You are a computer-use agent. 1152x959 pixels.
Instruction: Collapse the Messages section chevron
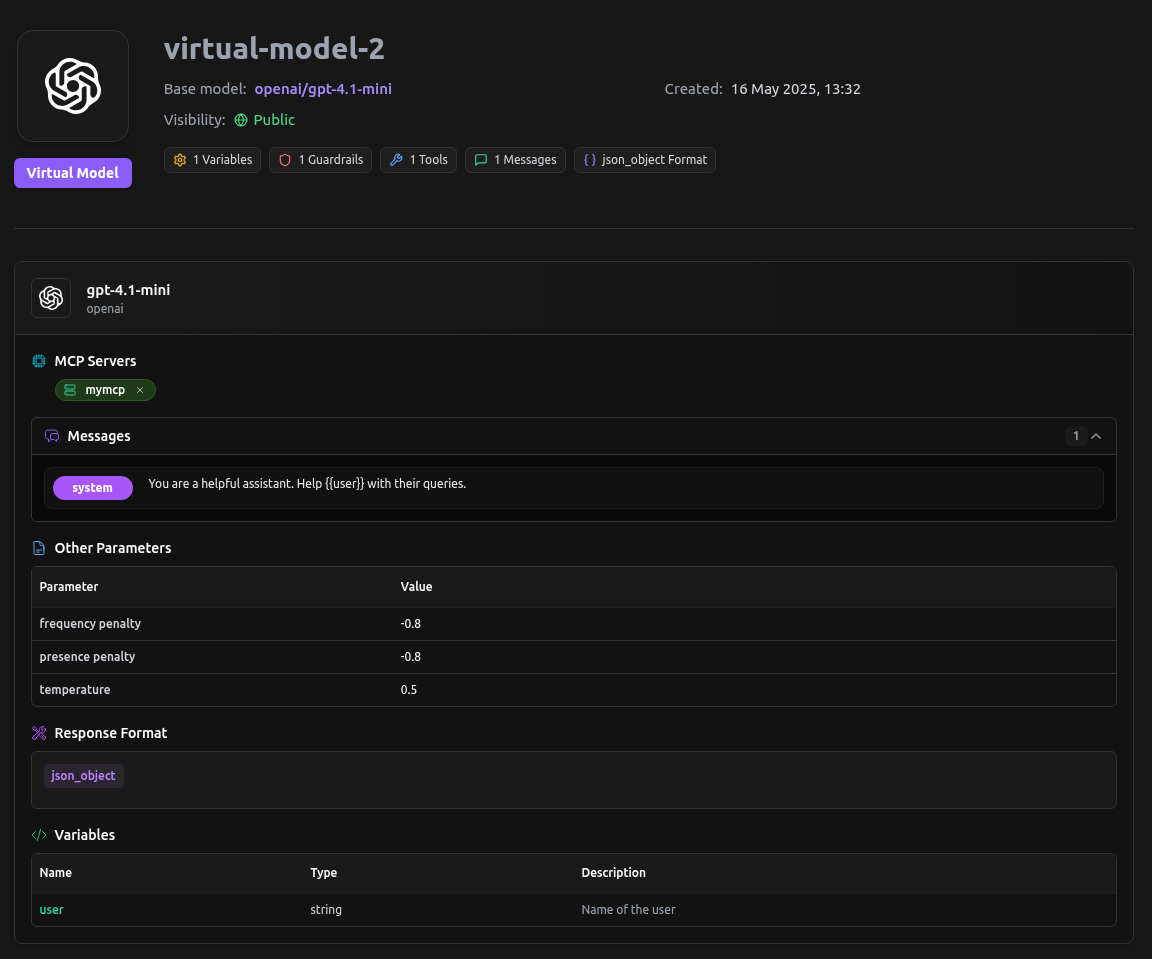pos(1096,436)
